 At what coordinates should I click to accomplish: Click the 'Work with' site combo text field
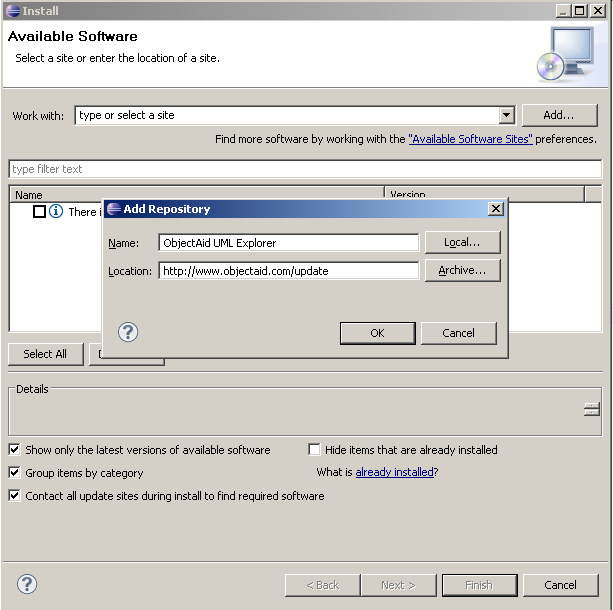[x=287, y=115]
